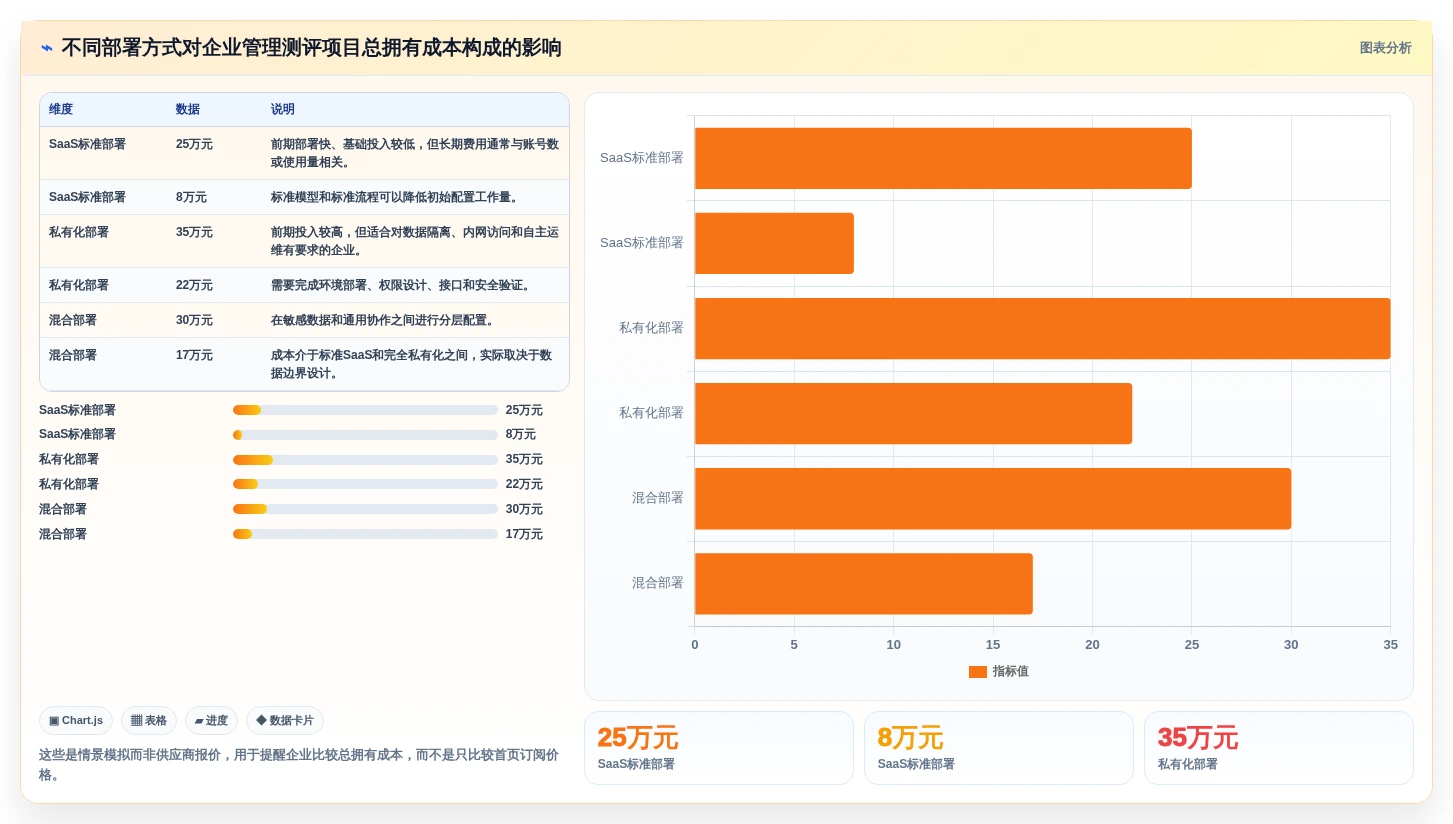Screen dimensions: 1453x824
Task: Toggle the 指标值 legend label
Action: pos(1010,672)
